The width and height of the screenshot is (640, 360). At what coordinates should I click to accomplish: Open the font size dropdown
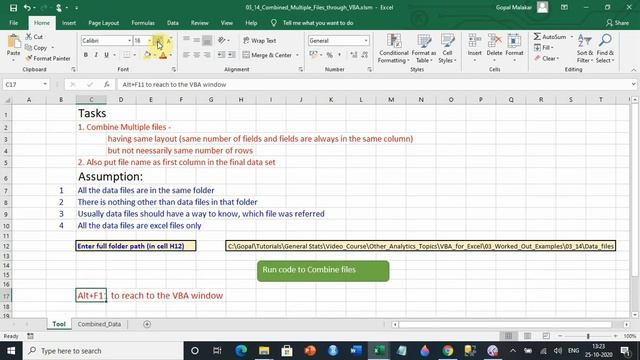pyautogui.click(x=150, y=40)
